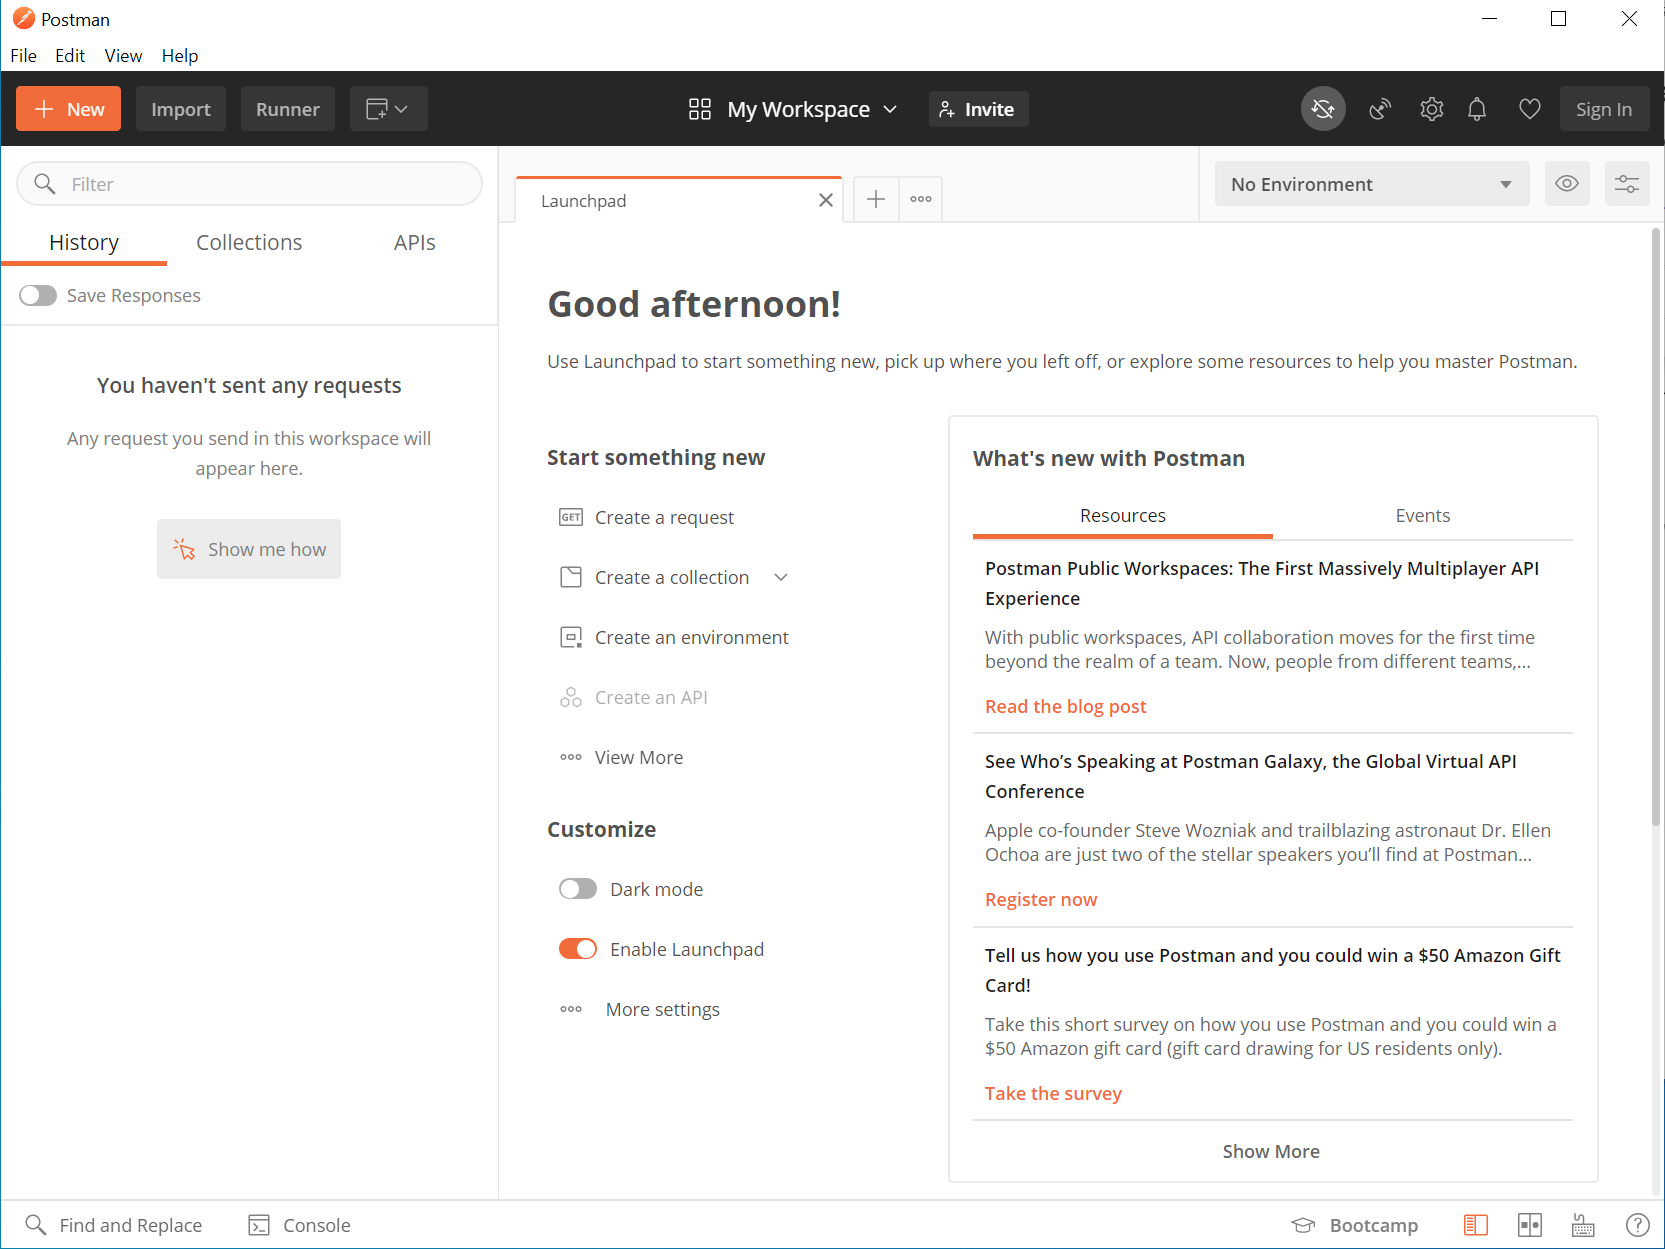
Task: Expand the Create a collection chevron
Action: [781, 577]
